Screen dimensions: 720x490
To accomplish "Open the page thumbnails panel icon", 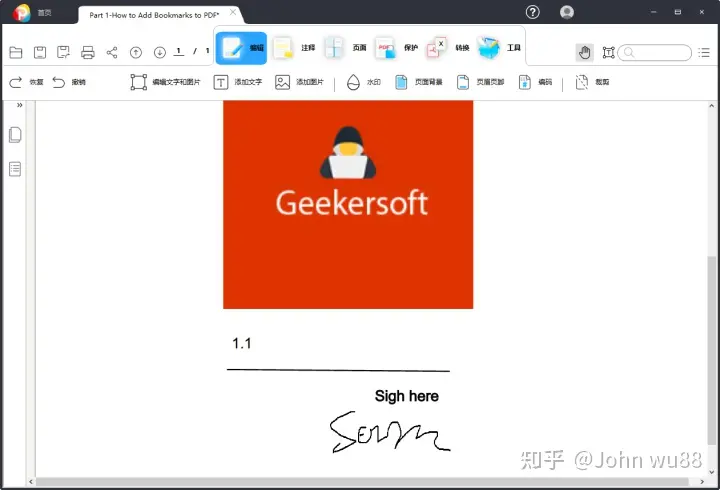I will pyautogui.click(x=15, y=135).
